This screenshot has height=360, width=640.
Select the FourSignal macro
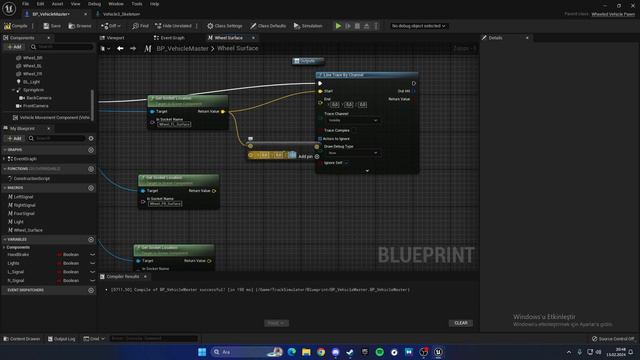(x=24, y=213)
